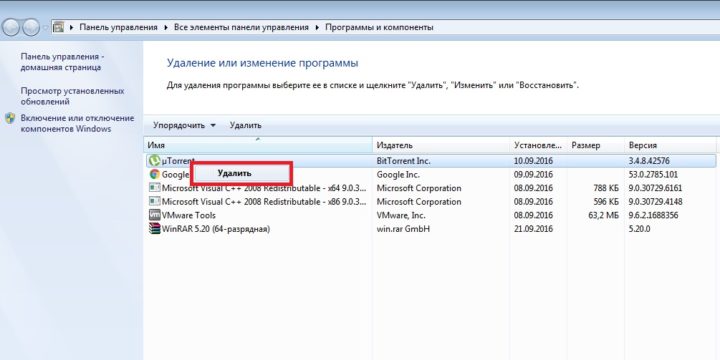The width and height of the screenshot is (720, 360).
Task: Select the µTorrent row
Action: click(x=430, y=161)
